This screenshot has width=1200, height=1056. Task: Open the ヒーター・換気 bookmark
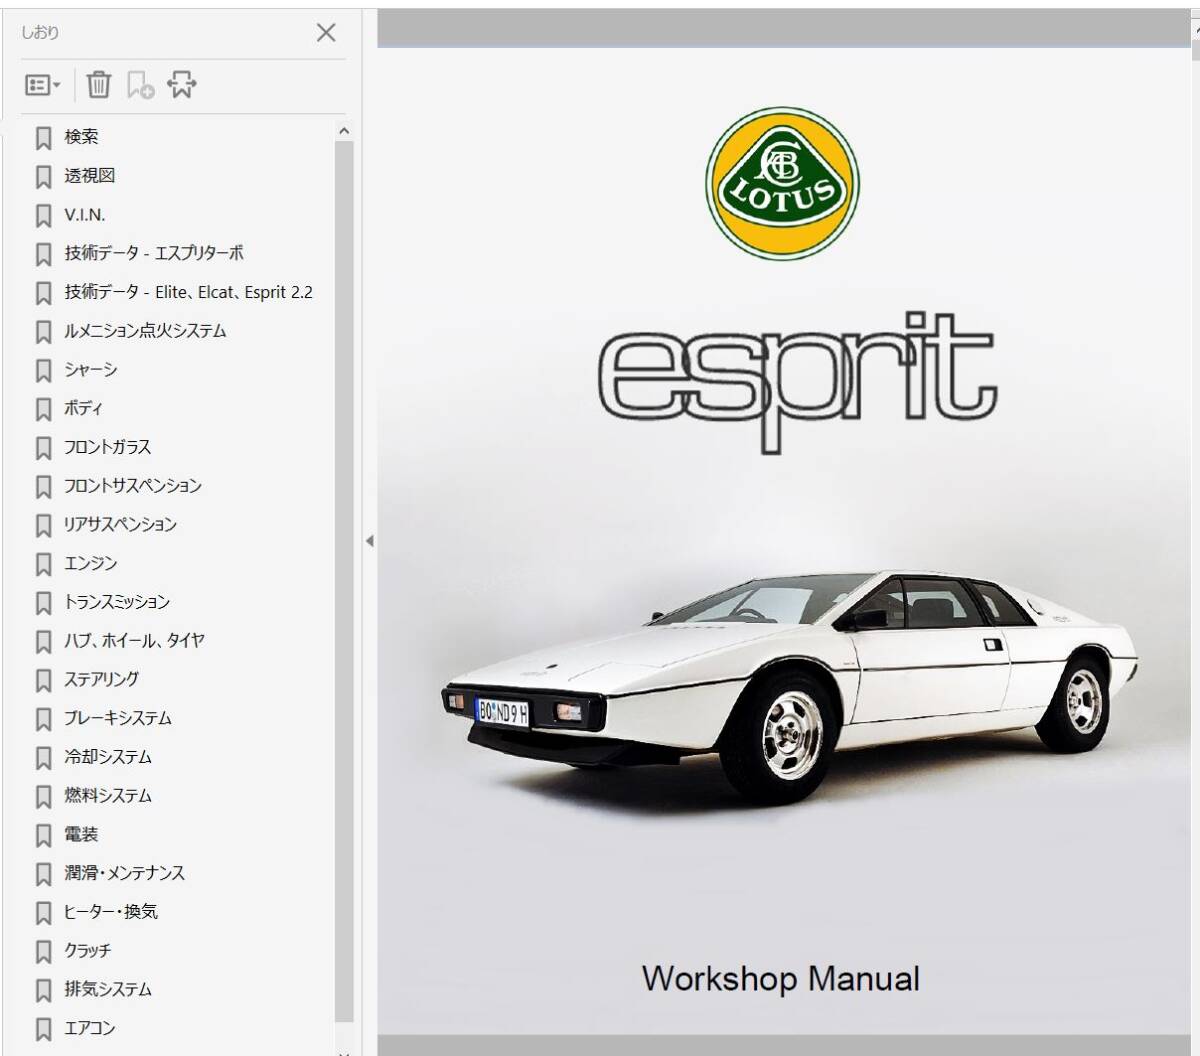[x=111, y=912]
